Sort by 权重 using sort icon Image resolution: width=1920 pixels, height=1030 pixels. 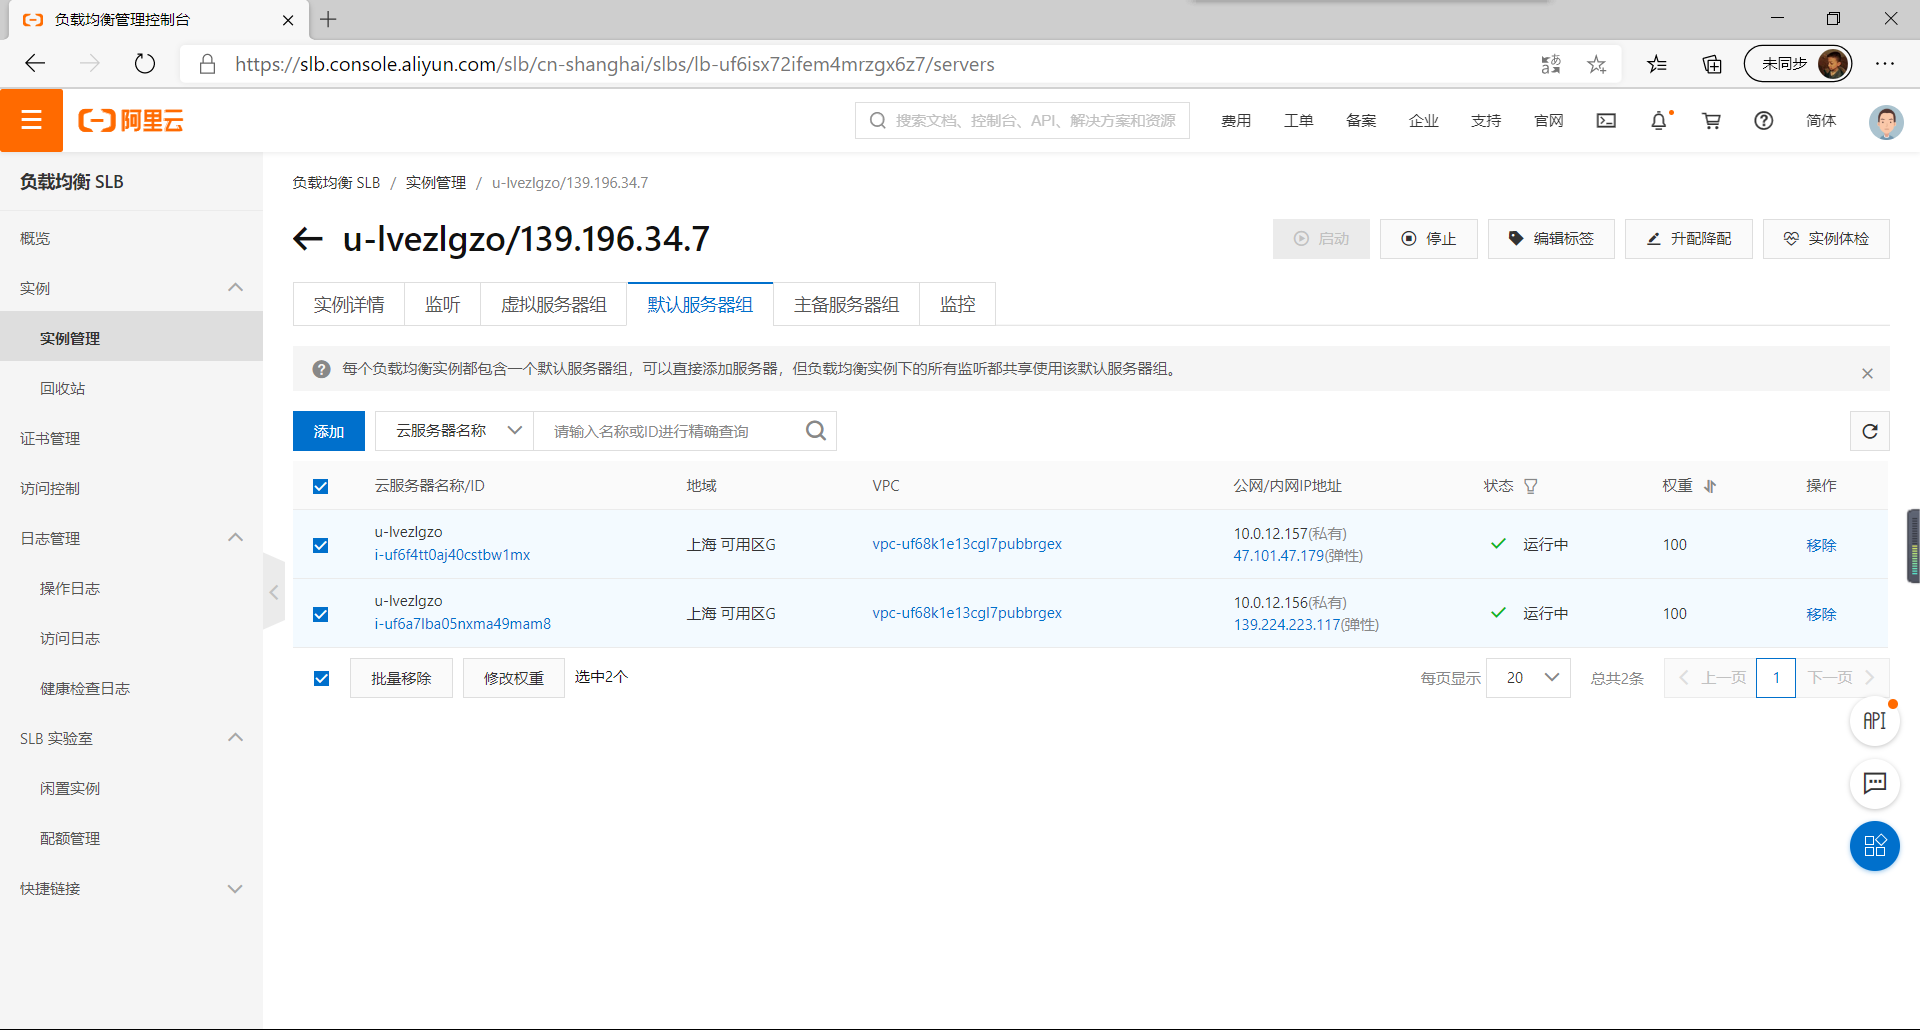(1710, 486)
